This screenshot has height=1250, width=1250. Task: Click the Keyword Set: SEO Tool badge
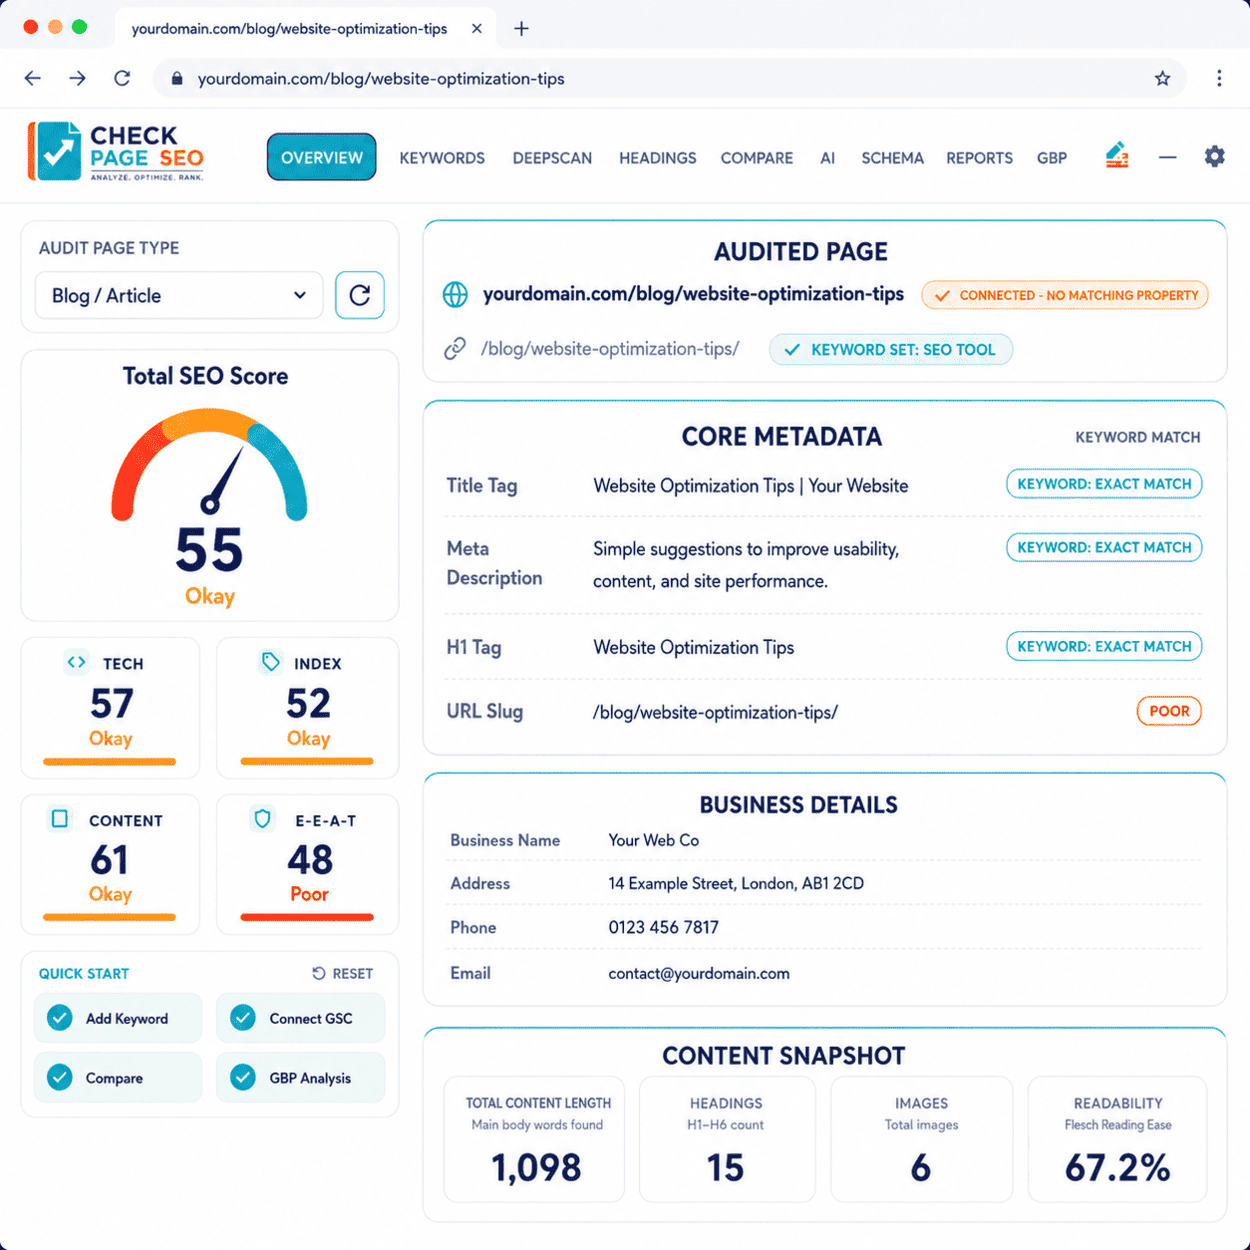[x=891, y=349]
